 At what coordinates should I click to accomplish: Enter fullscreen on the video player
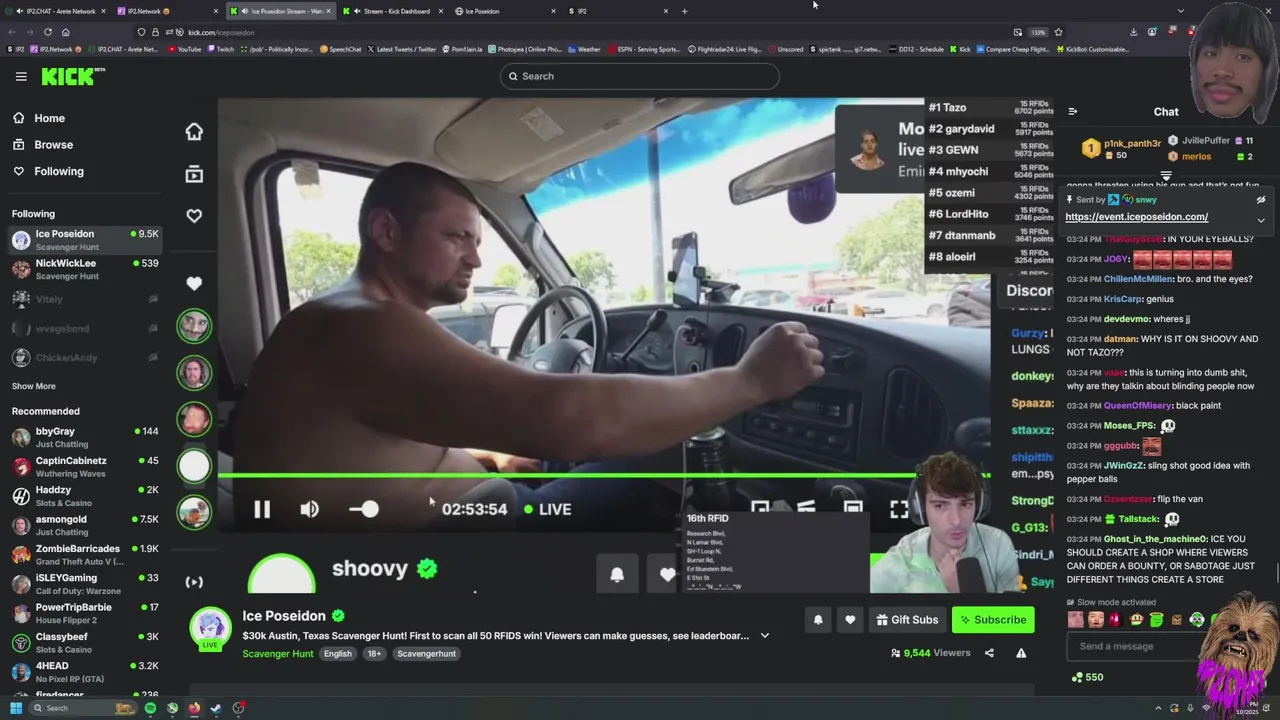pos(899,510)
